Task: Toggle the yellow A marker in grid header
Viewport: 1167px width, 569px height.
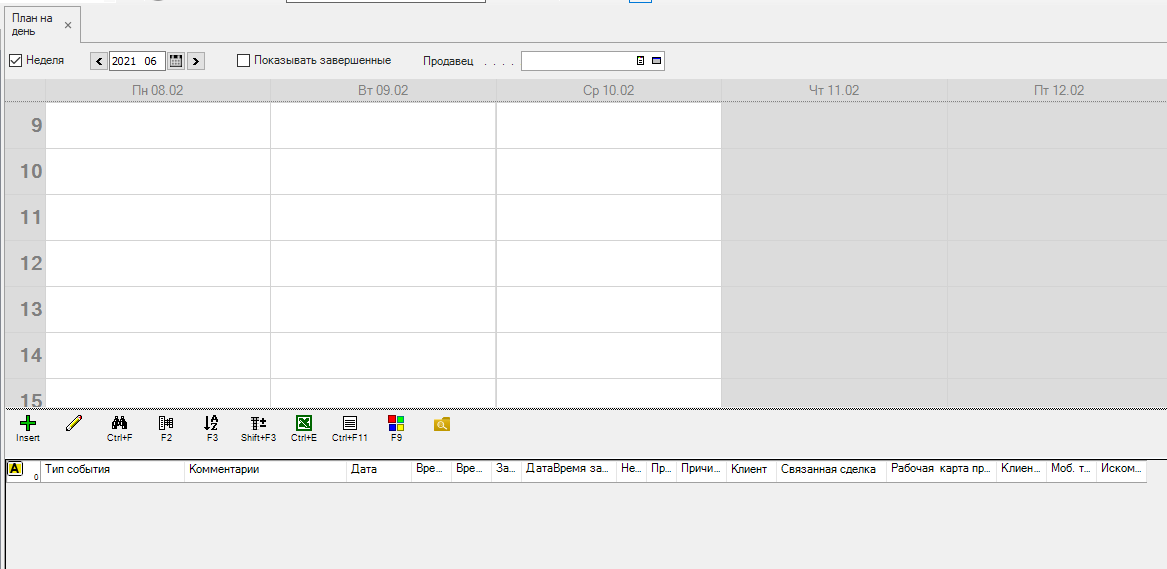Action: click(15, 469)
